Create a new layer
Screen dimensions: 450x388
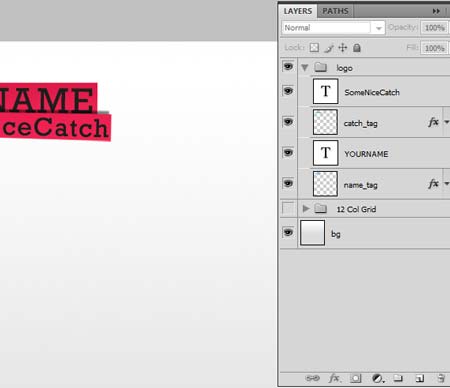pyautogui.click(x=419, y=378)
